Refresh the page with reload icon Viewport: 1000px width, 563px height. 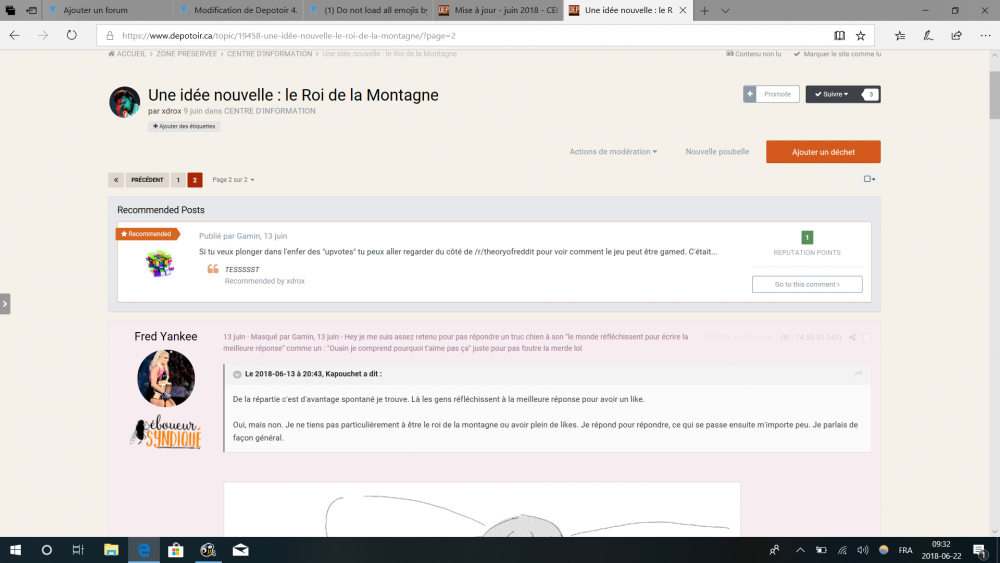[x=72, y=35]
